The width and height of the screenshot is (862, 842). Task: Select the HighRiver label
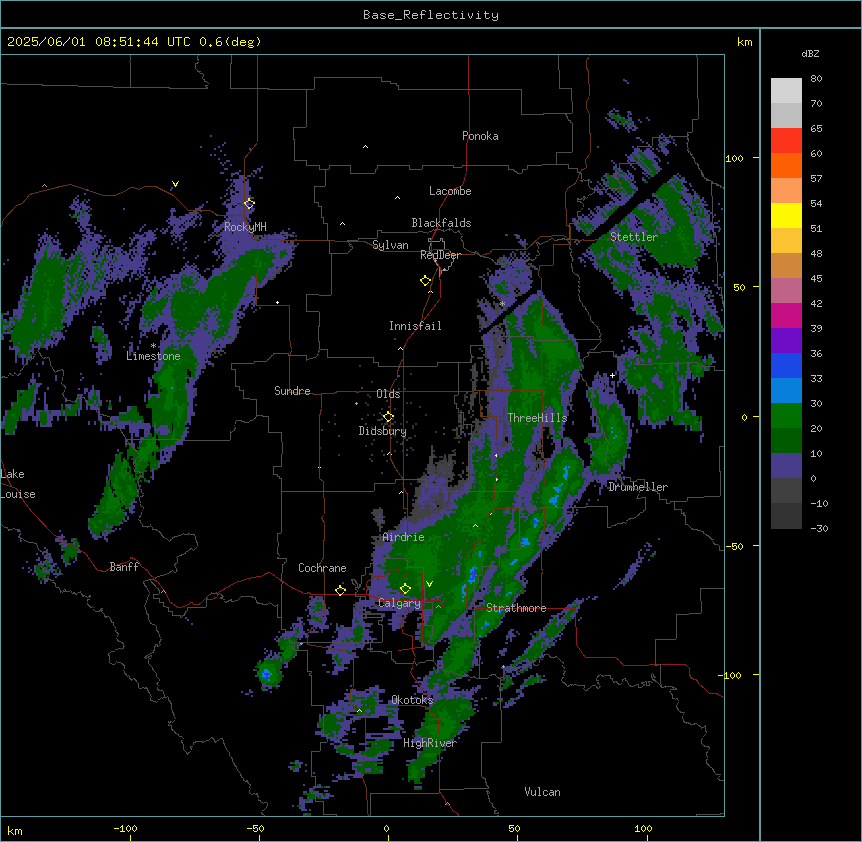click(x=430, y=743)
